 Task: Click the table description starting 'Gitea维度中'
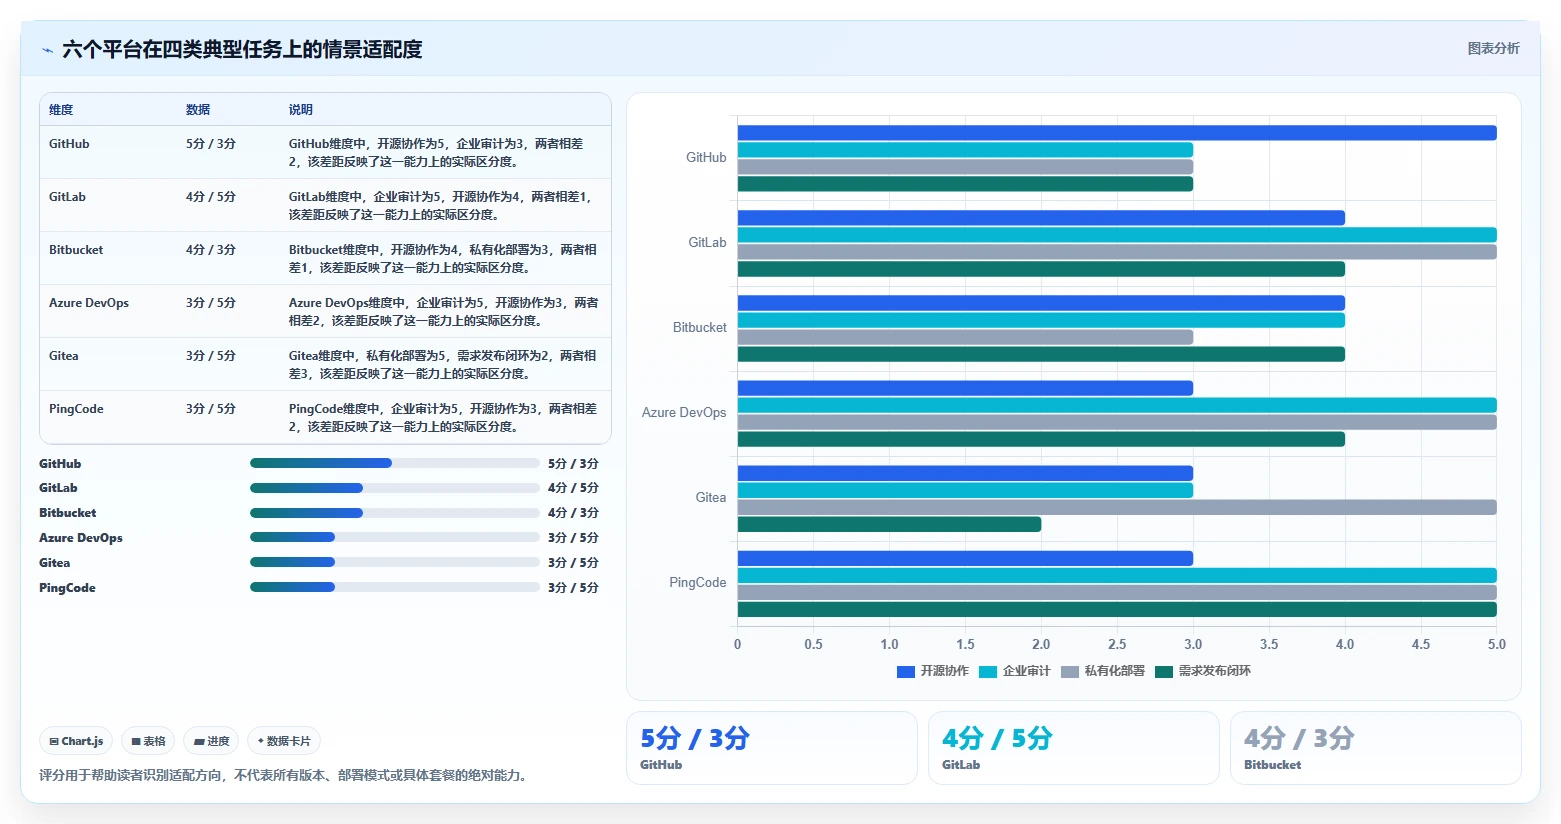(x=443, y=364)
